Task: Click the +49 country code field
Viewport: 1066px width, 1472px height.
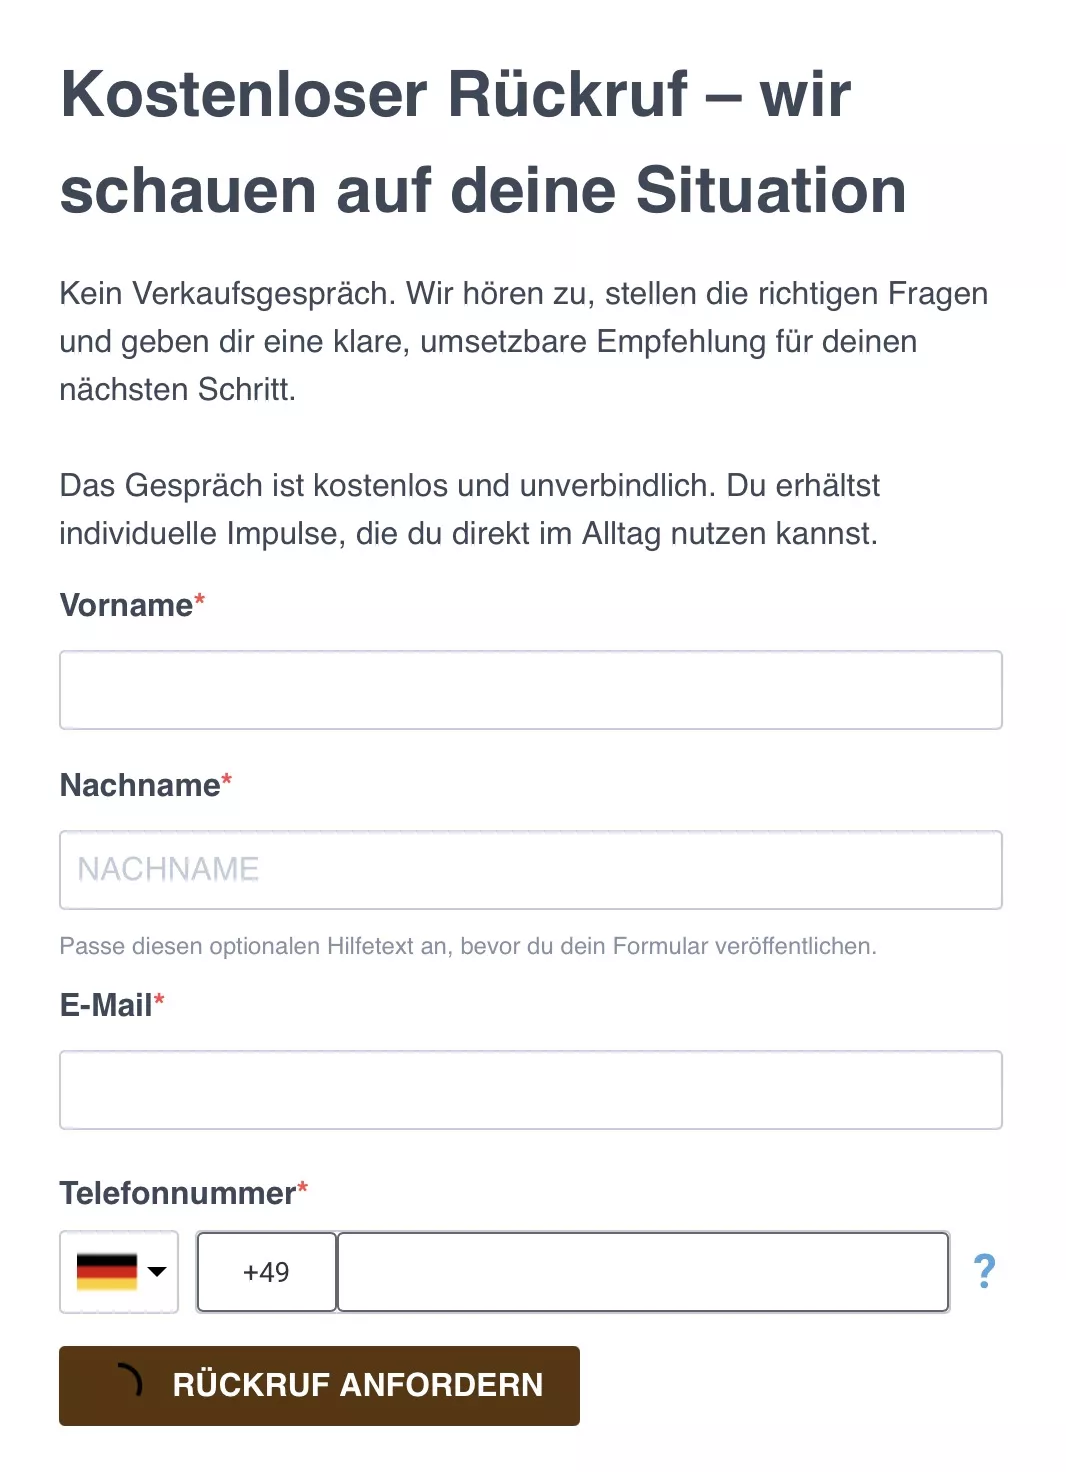Action: 266,1272
